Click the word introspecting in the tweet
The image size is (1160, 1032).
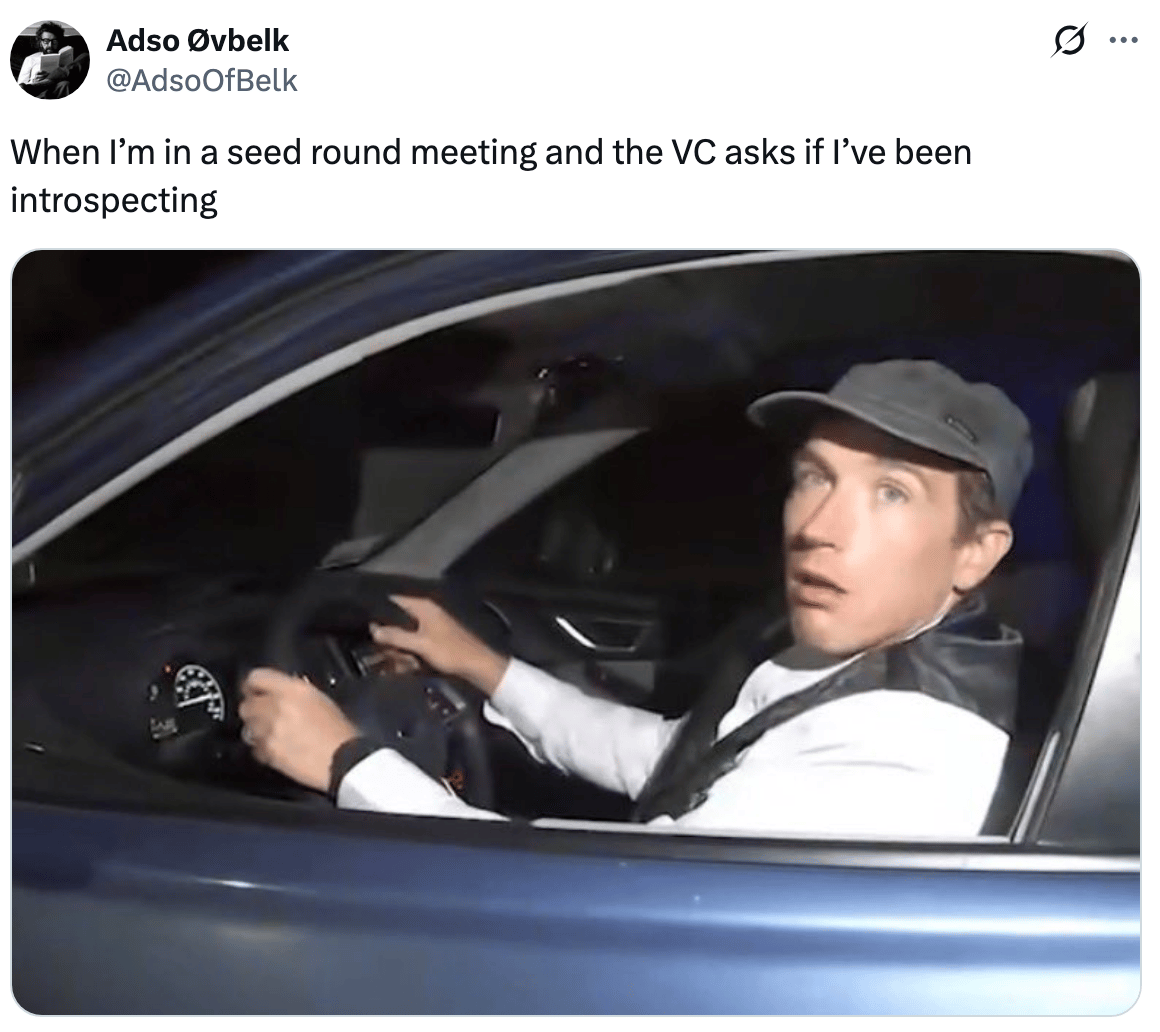114,200
